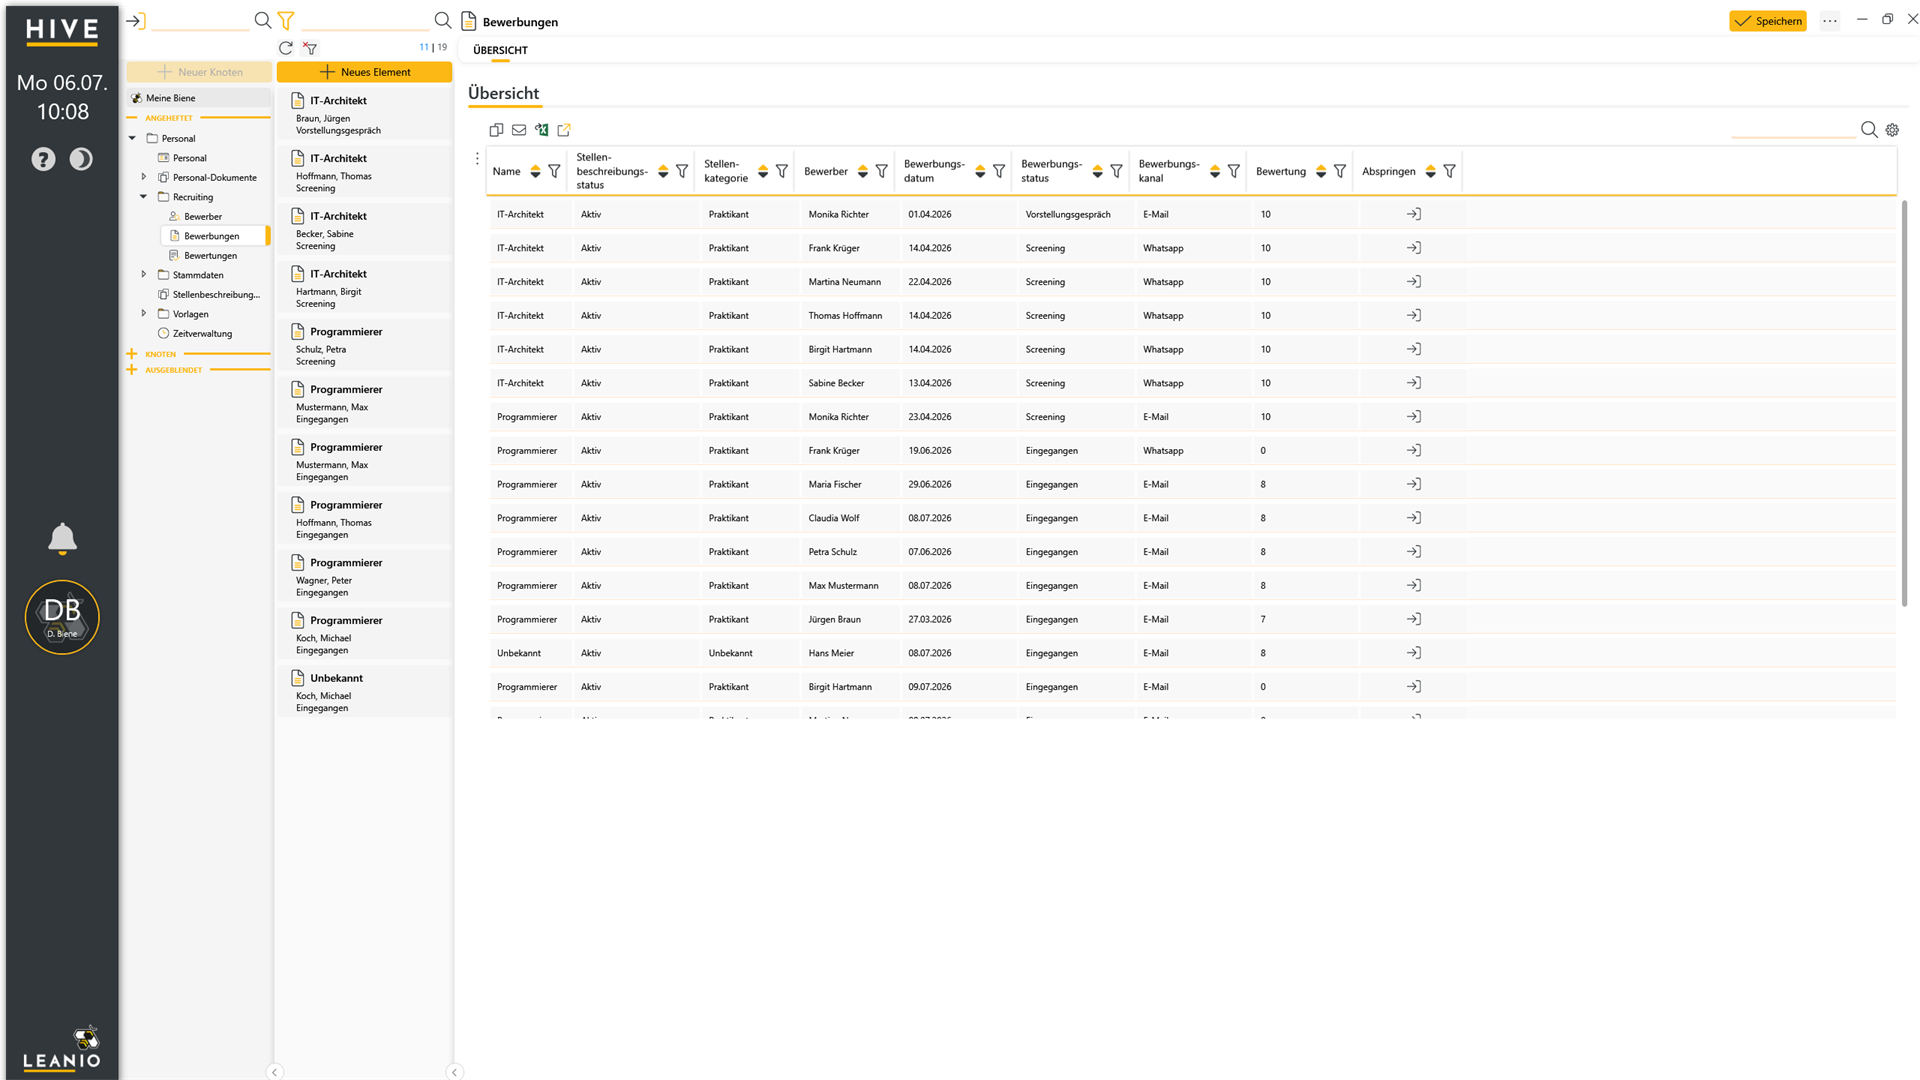Click the table settings gear icon
The image size is (1920, 1080).
1892,130
